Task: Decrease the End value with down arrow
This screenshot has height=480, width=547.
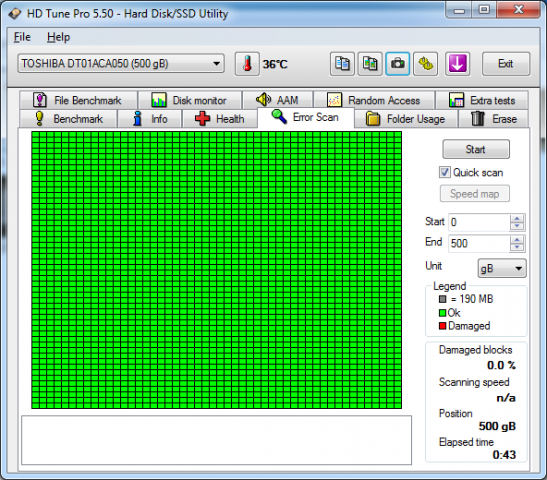Action: click(x=517, y=247)
